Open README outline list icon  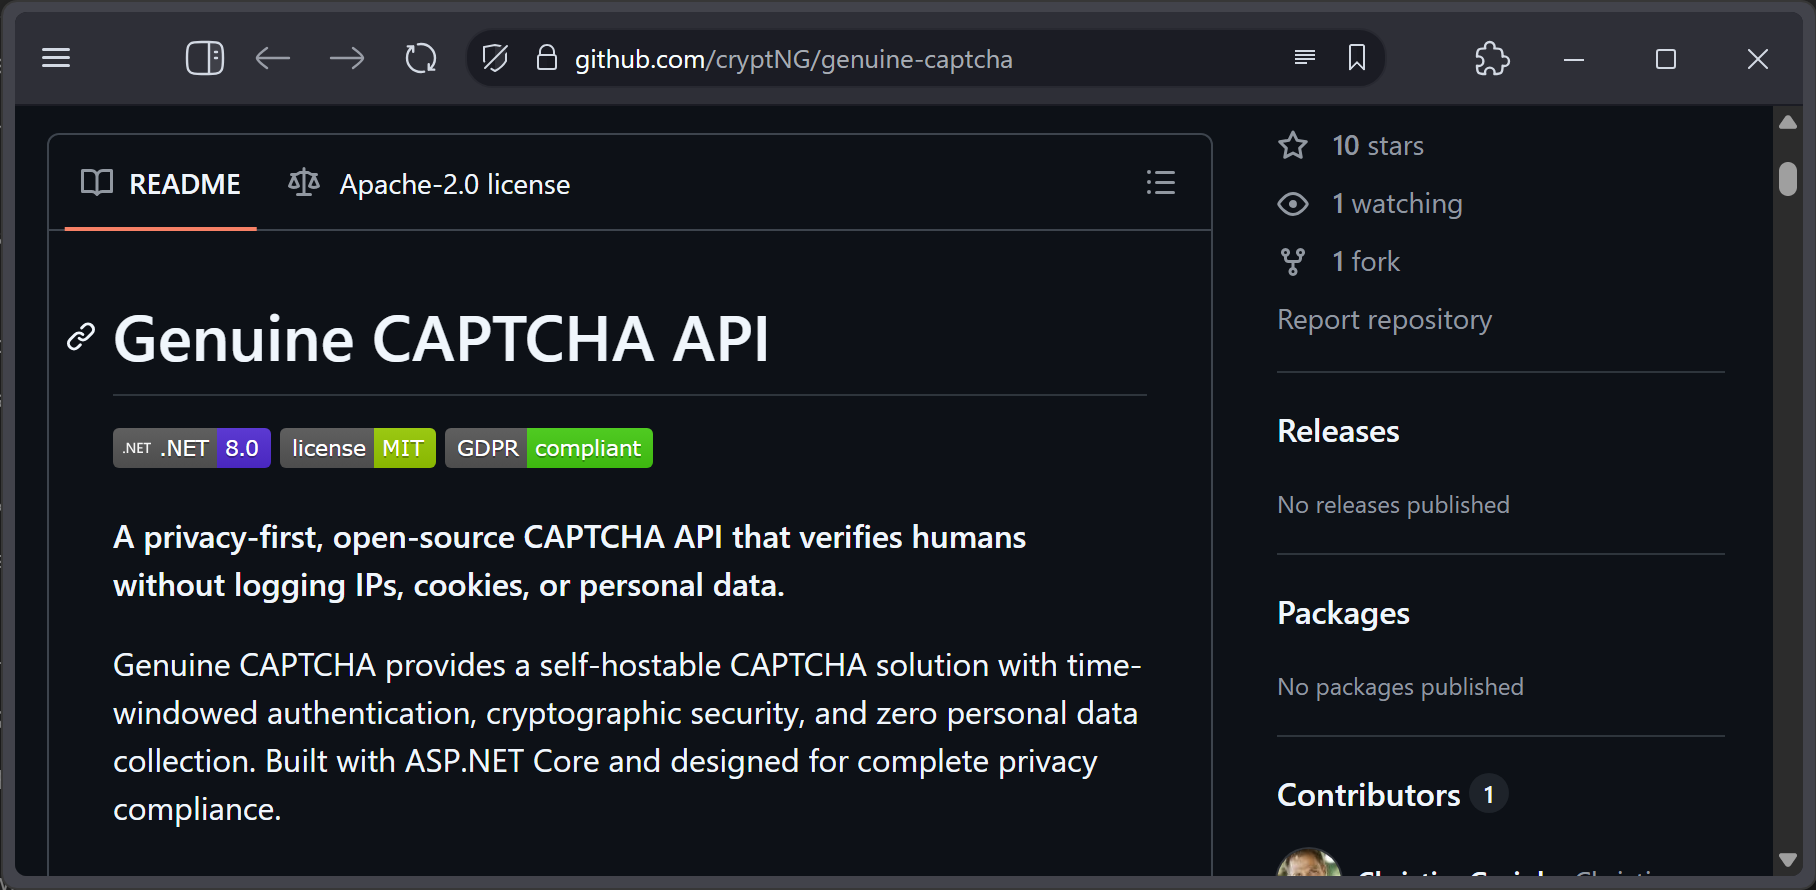[x=1160, y=183]
